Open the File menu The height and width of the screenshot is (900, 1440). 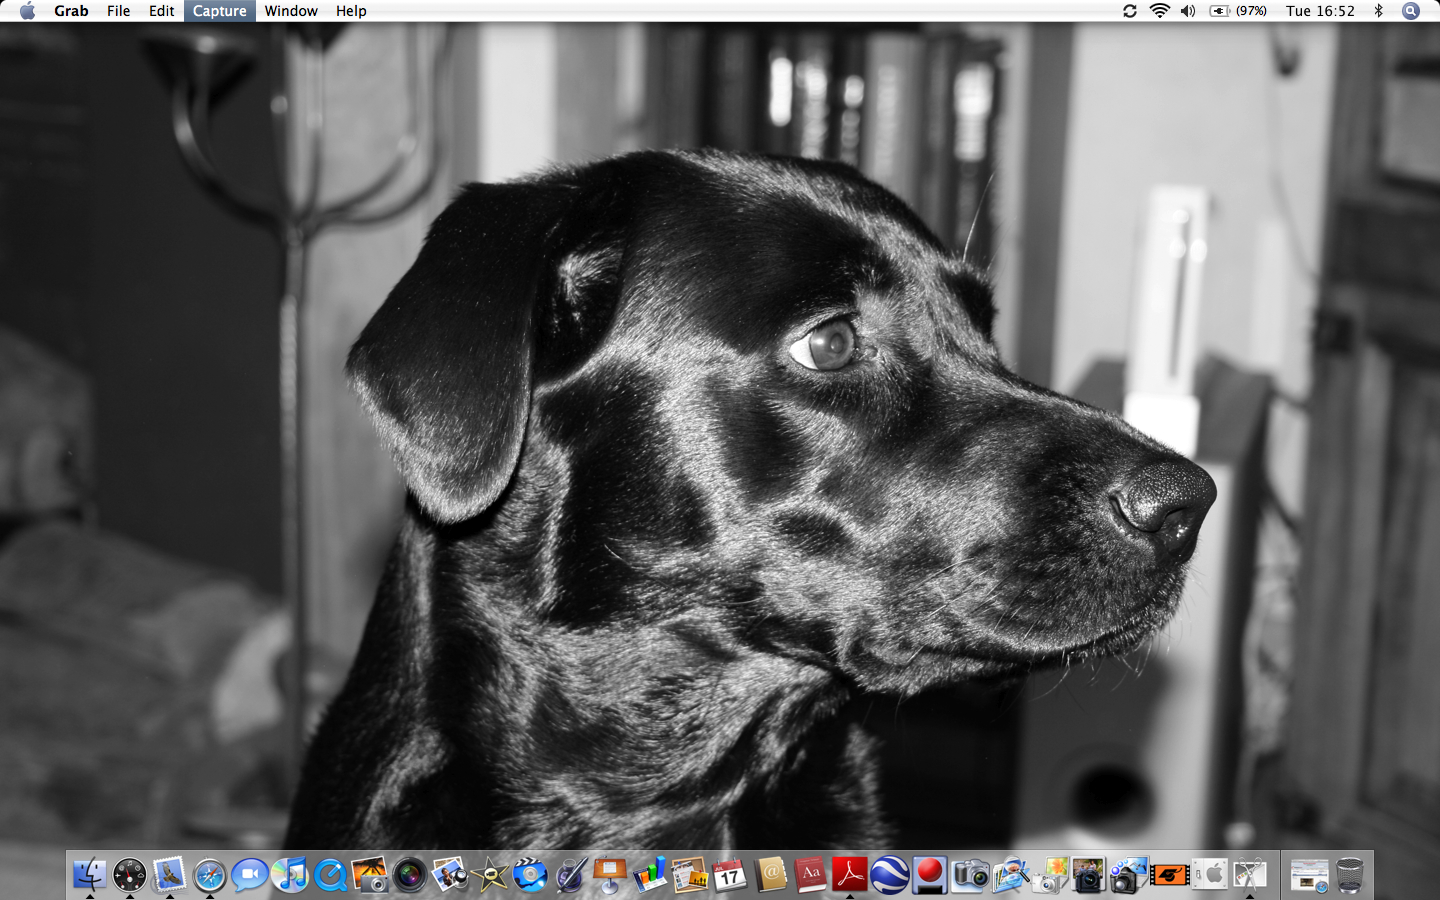click(x=119, y=11)
